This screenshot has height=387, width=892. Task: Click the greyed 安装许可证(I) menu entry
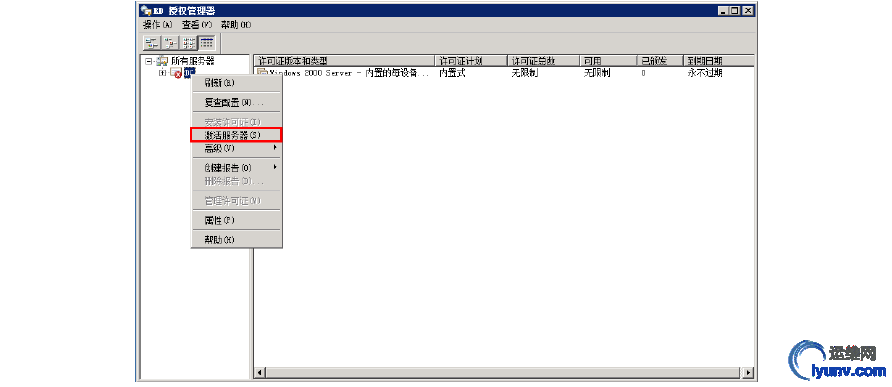coord(237,122)
